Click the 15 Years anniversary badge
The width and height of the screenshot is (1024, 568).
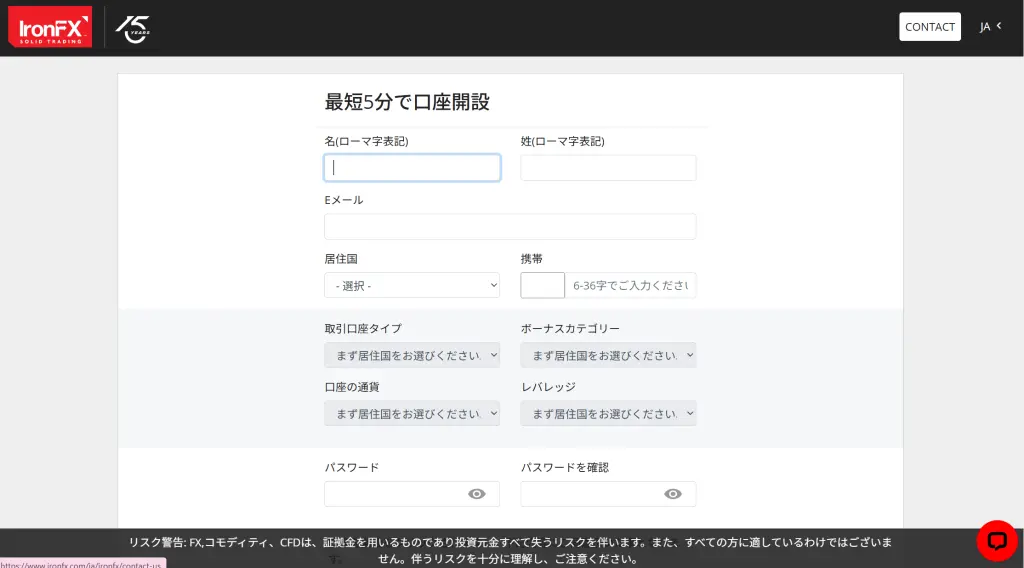click(x=132, y=28)
